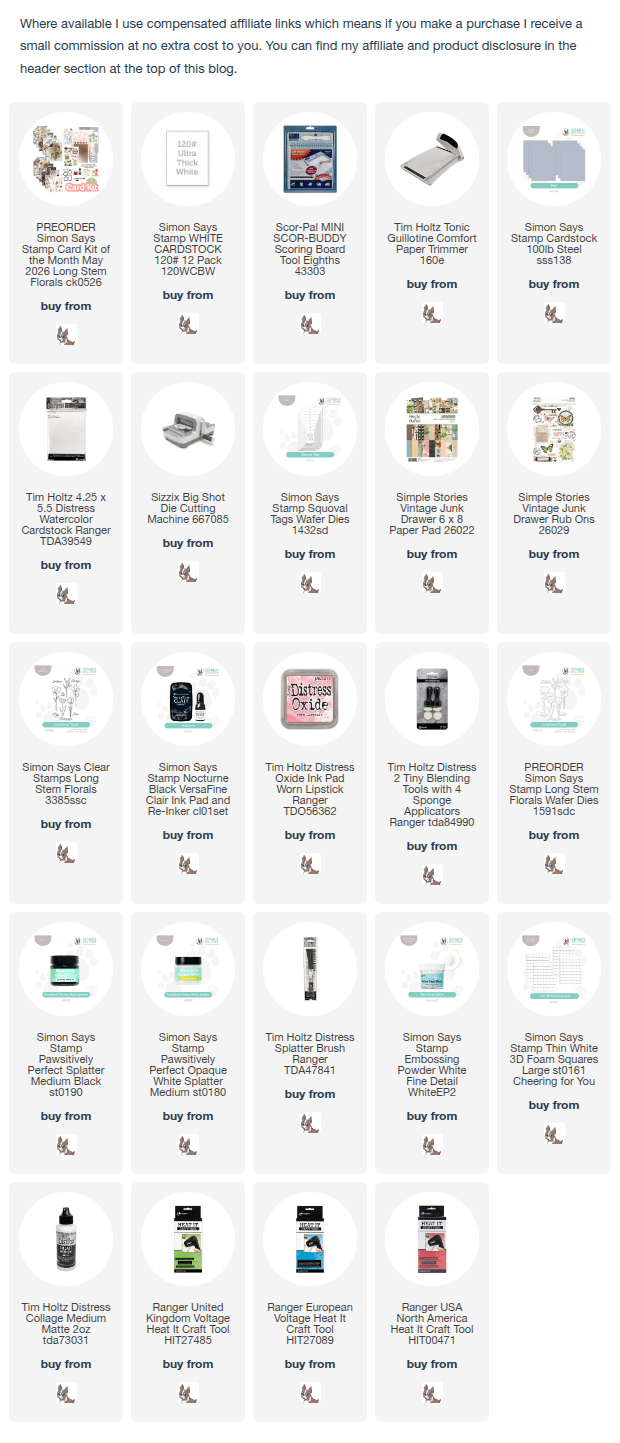Open the Simon Says Stamp Squoval Tags Wafer Dies link
The image size is (620, 1443).
pos(310,514)
